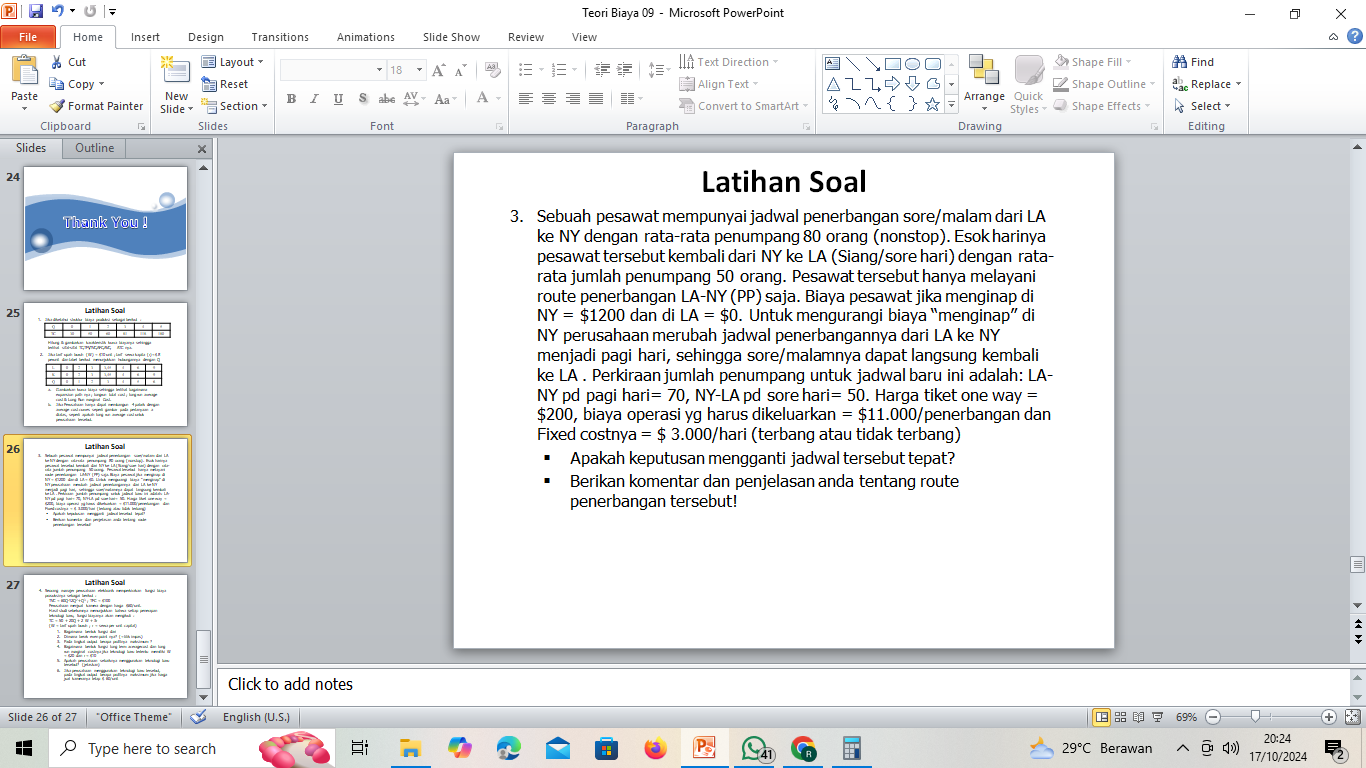Click zoom in plus button
Image resolution: width=1366 pixels, height=768 pixels.
(x=1329, y=717)
